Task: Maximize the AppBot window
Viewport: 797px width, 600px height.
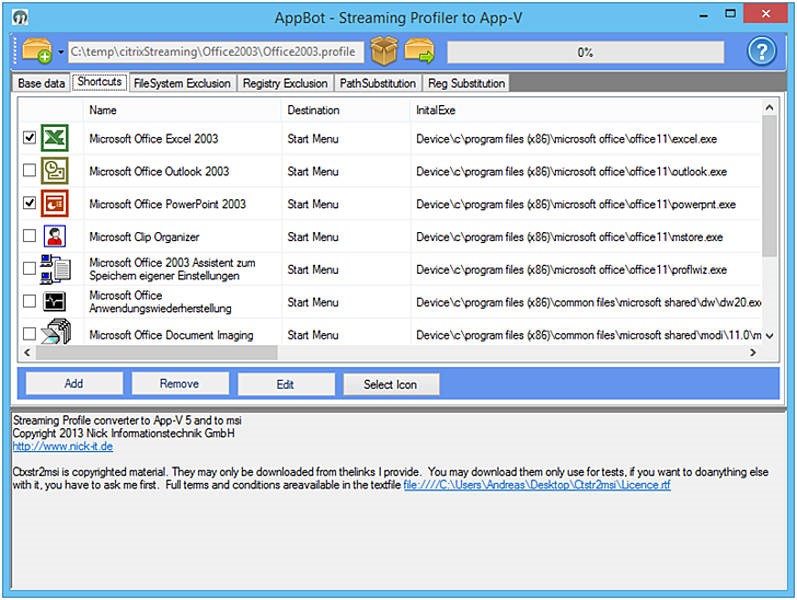Action: [730, 14]
